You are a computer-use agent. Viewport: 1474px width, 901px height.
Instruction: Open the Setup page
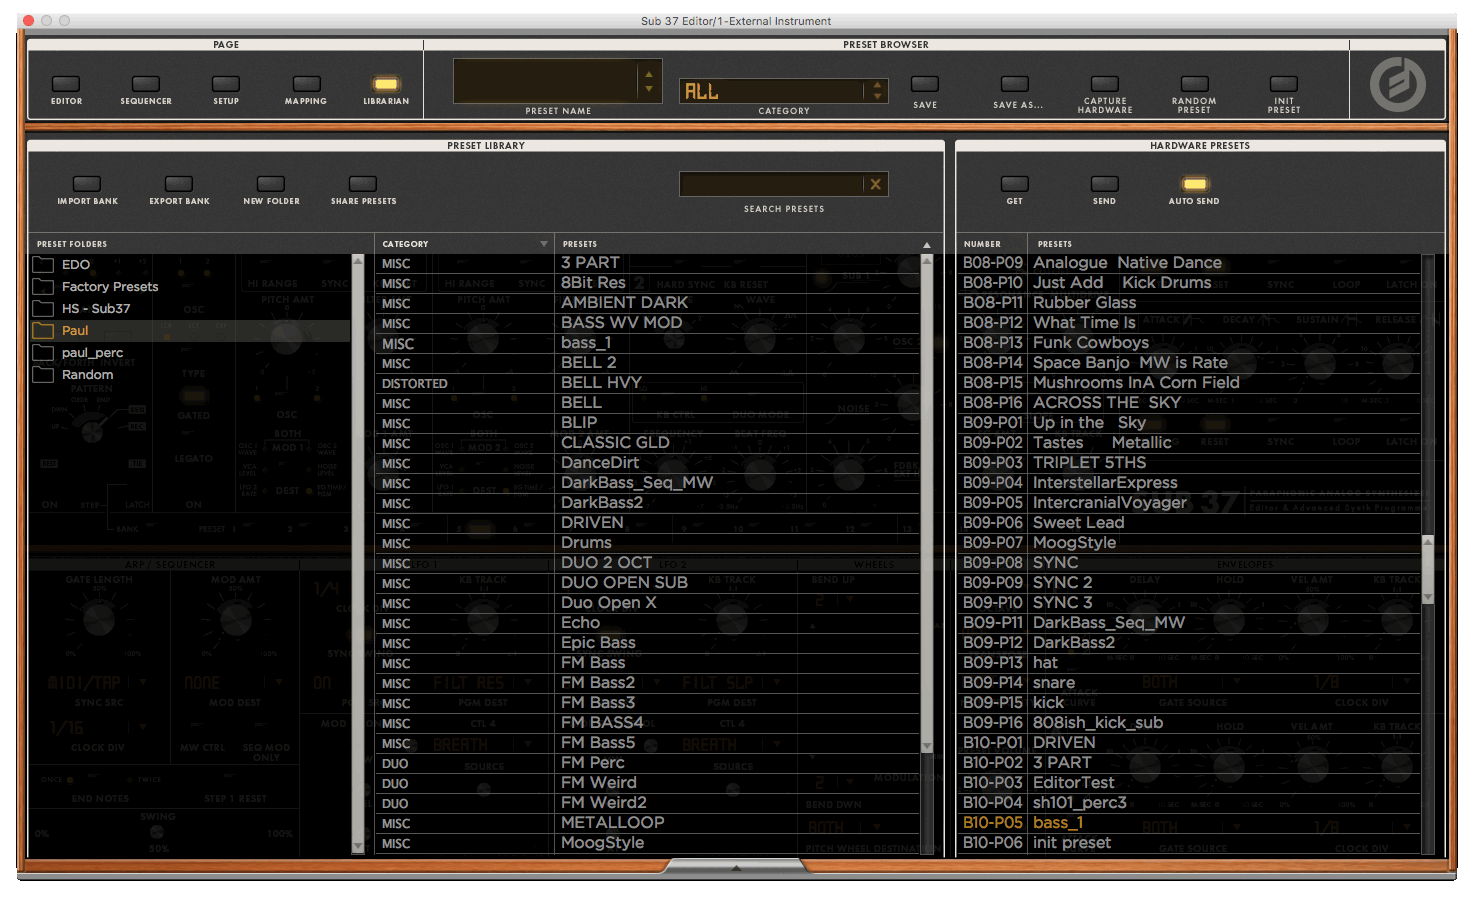coord(226,85)
